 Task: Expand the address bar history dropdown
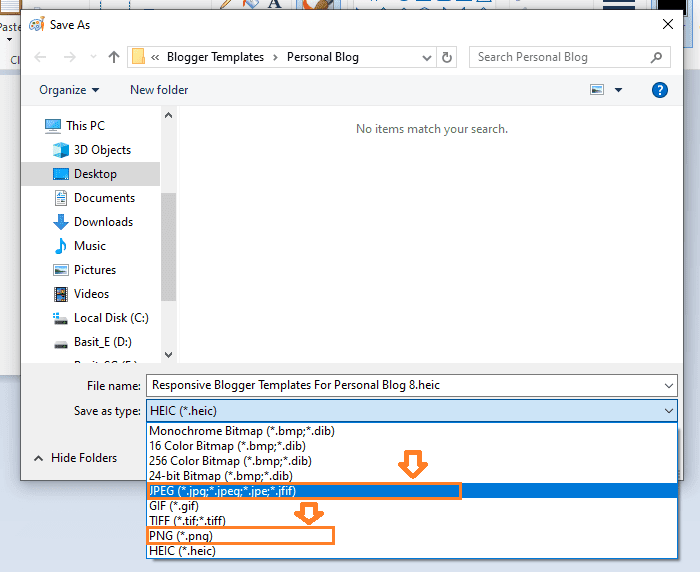(427, 57)
